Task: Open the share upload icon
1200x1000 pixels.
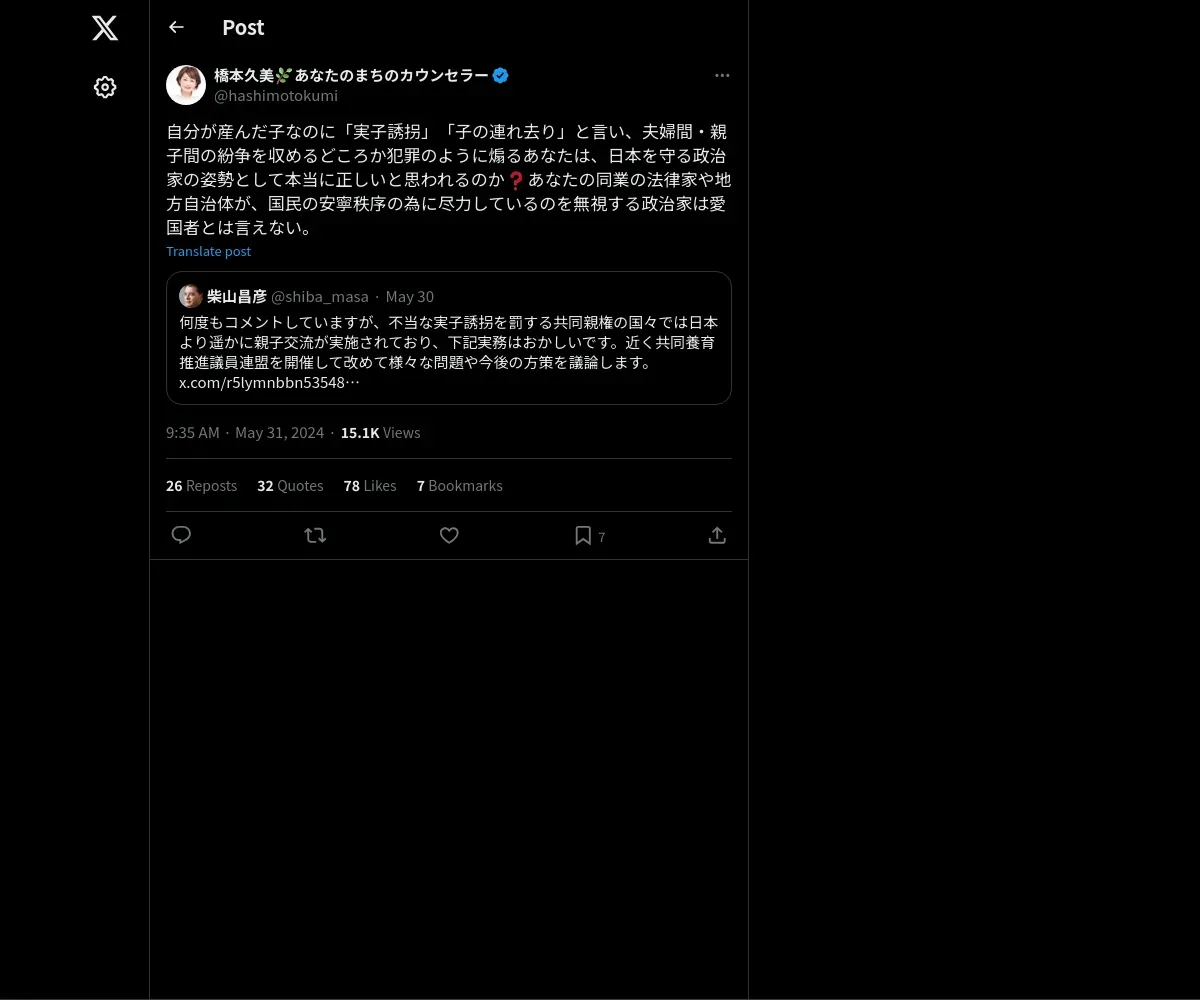Action: click(717, 535)
